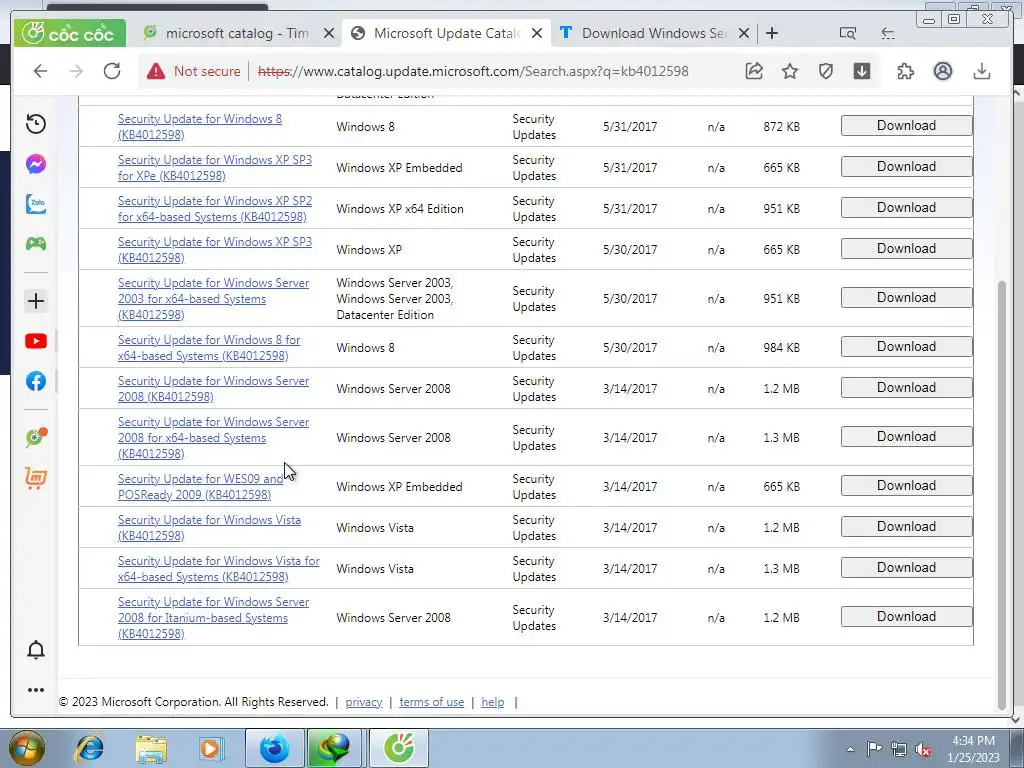Close the Microsoft Update Catalog tab

click(x=537, y=33)
